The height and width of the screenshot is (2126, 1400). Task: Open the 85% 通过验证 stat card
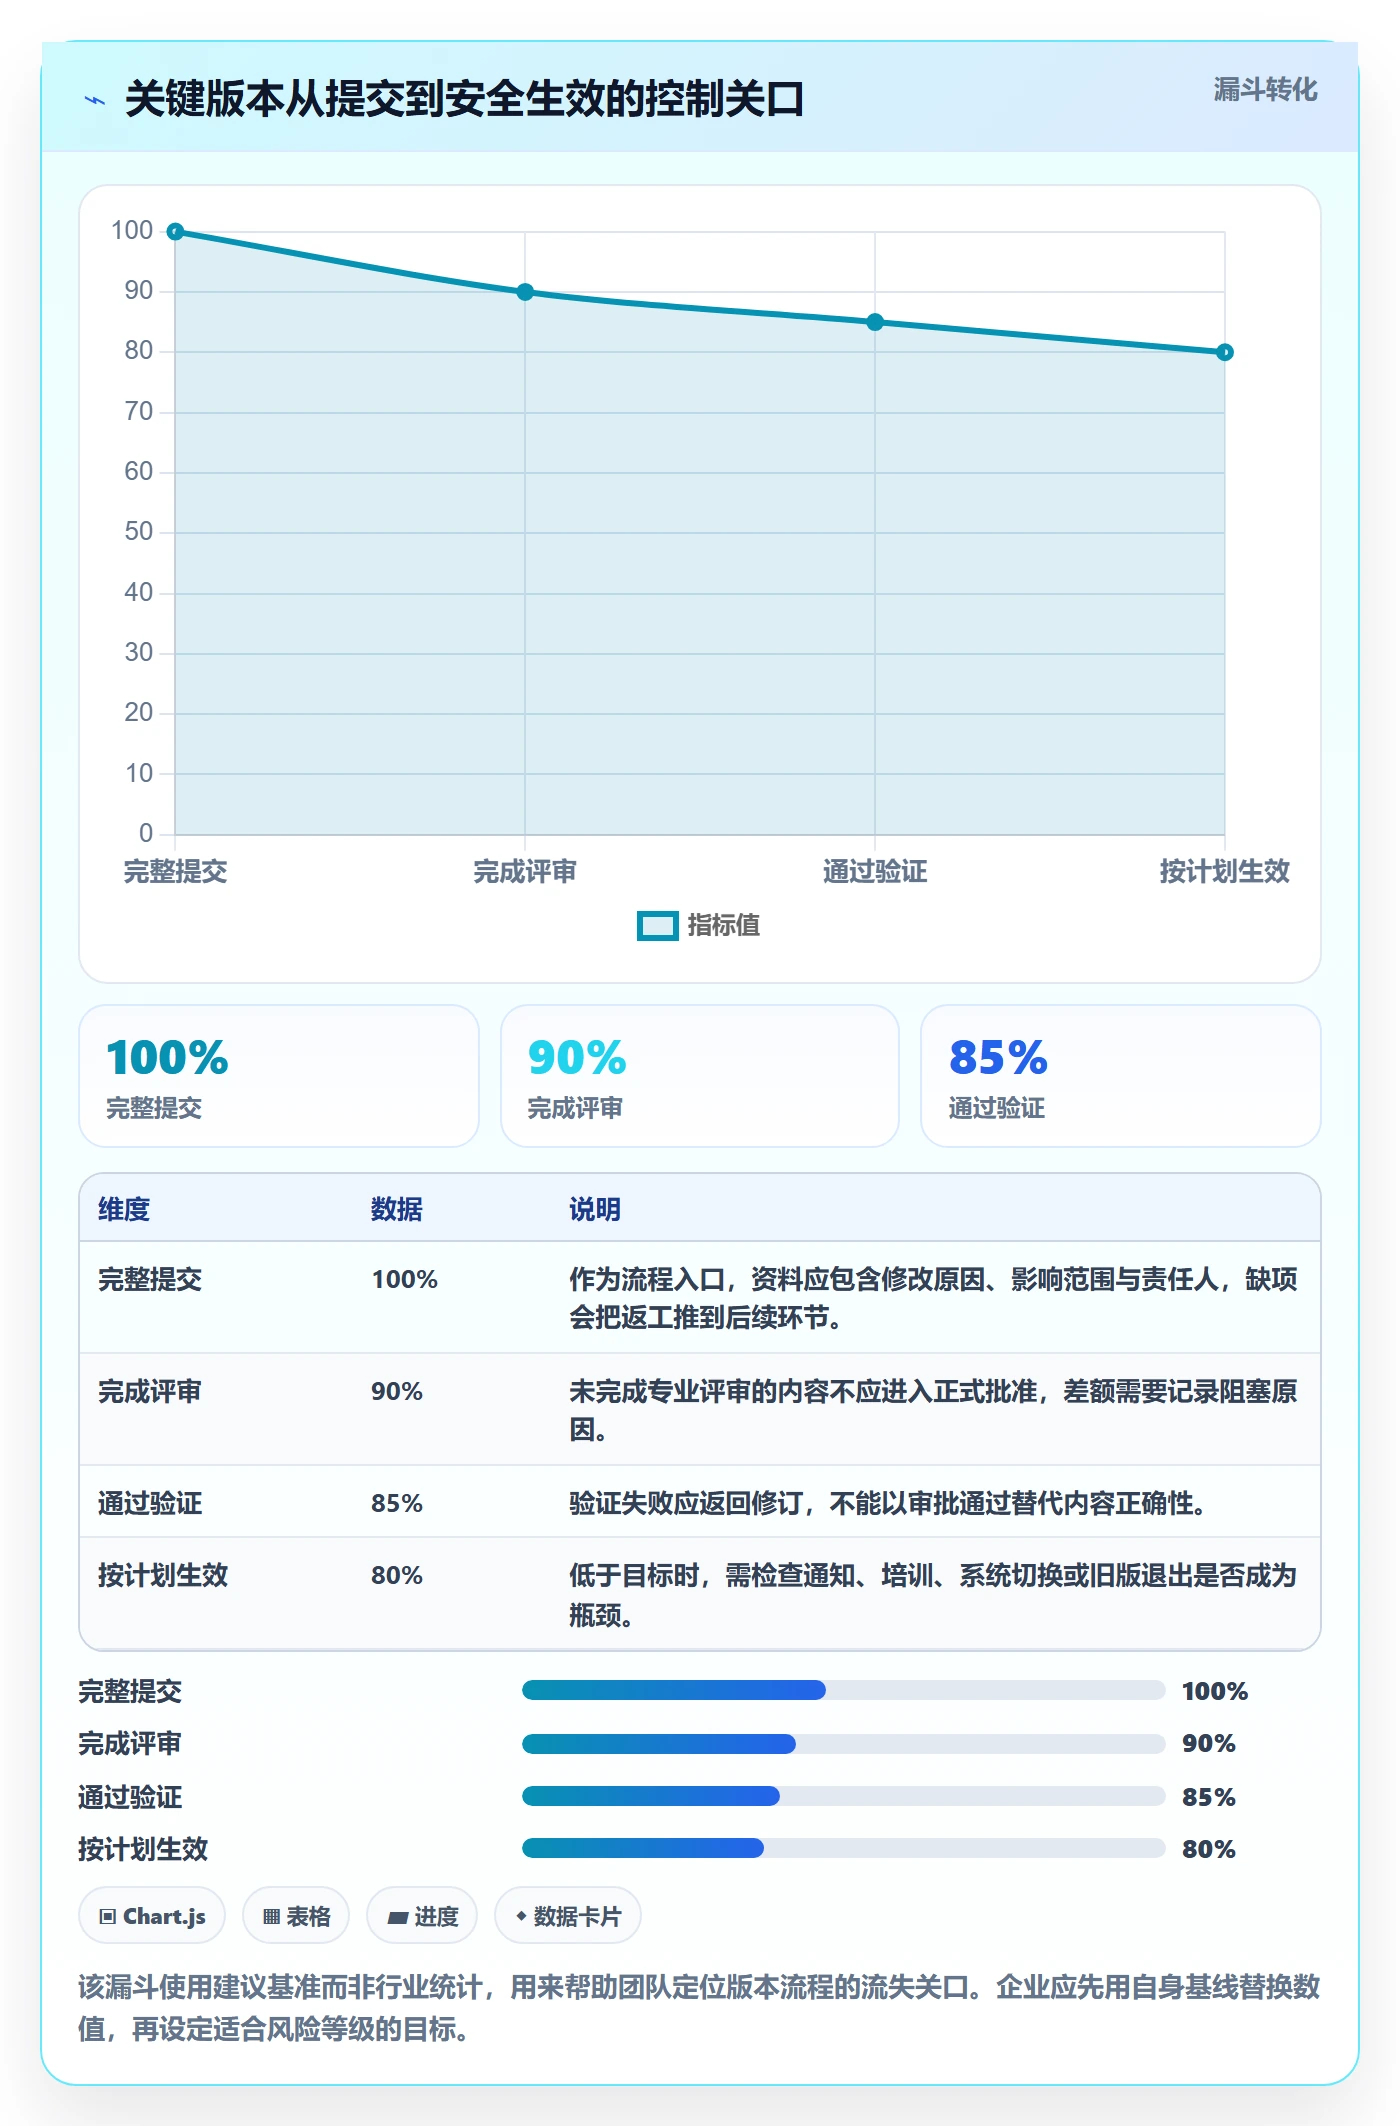(x=1121, y=1076)
